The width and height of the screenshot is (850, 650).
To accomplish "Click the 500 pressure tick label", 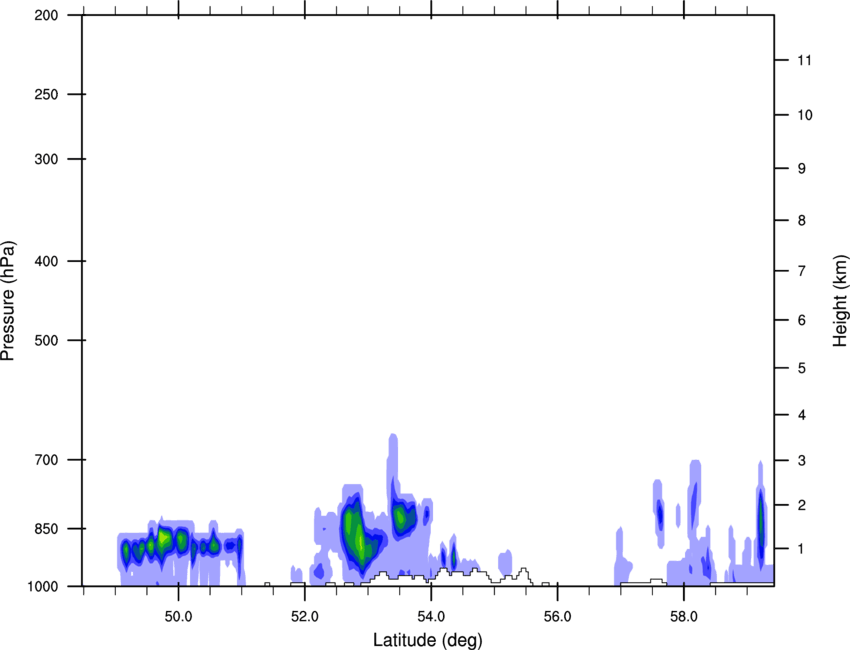I will tap(46, 340).
